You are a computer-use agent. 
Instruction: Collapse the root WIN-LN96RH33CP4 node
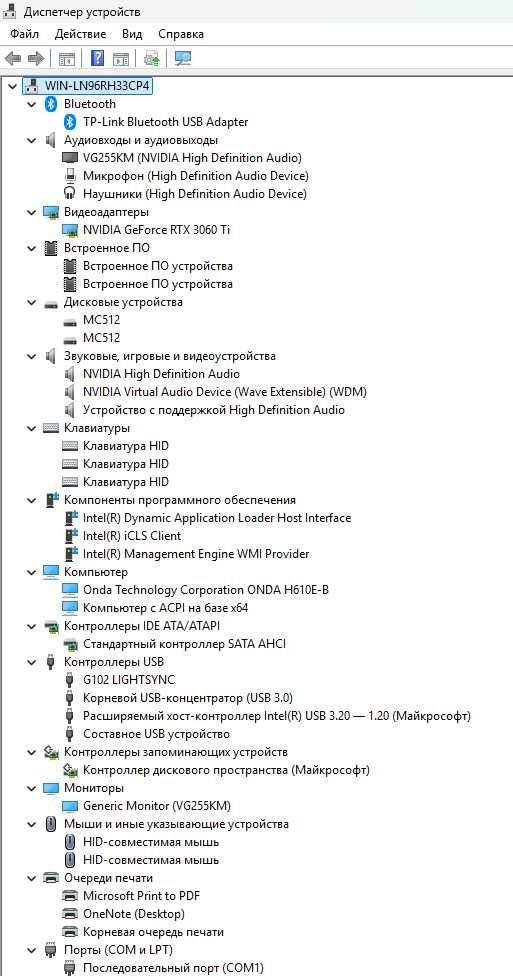12,86
